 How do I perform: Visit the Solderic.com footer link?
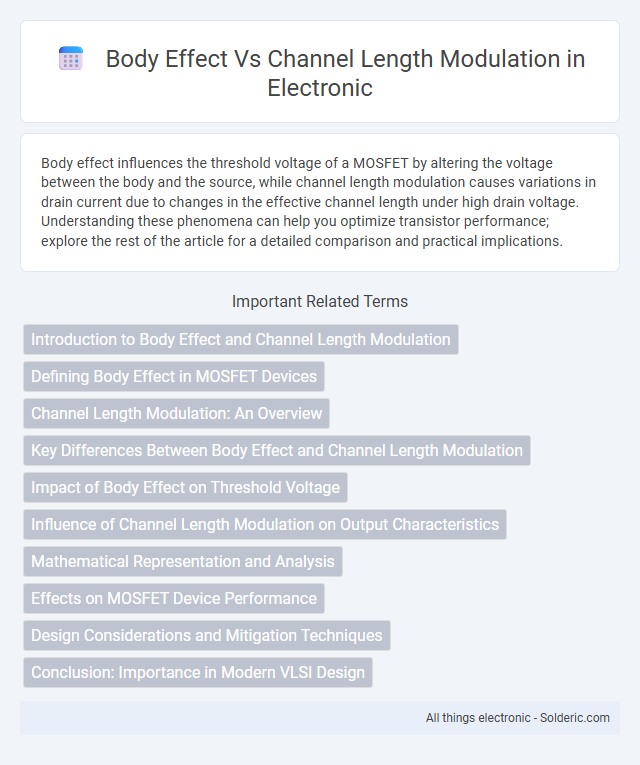click(x=575, y=718)
